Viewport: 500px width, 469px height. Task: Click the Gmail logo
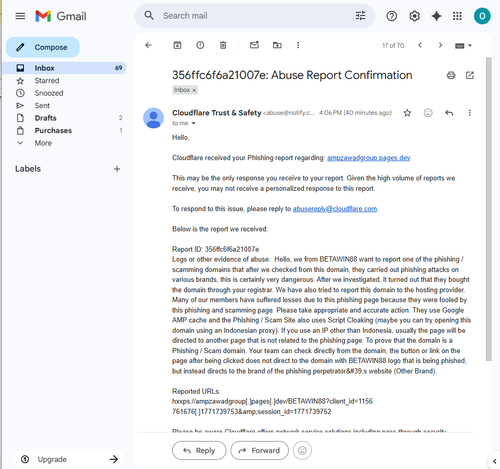[61, 16]
